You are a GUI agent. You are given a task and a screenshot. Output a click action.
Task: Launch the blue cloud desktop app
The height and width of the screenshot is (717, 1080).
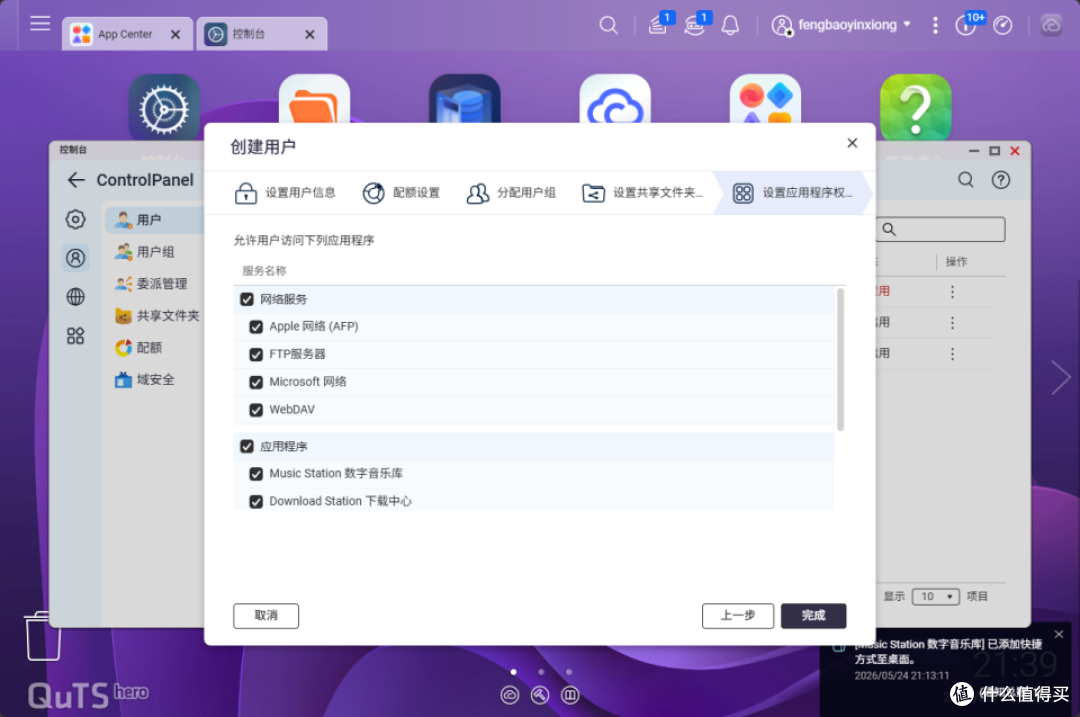tap(615, 99)
